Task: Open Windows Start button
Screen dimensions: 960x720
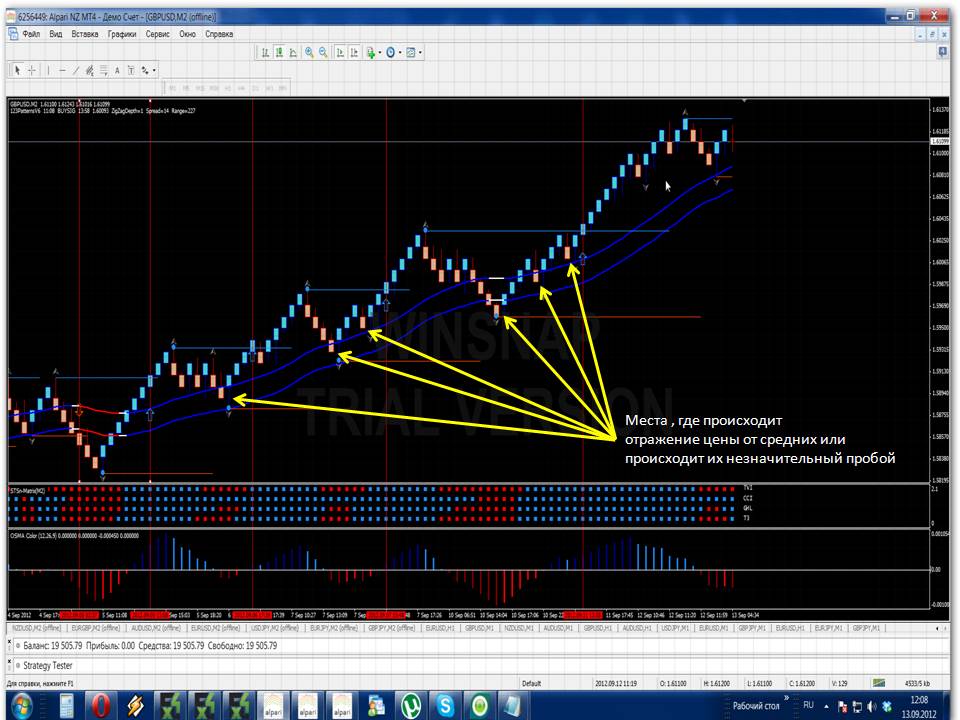Action: pos(21,706)
